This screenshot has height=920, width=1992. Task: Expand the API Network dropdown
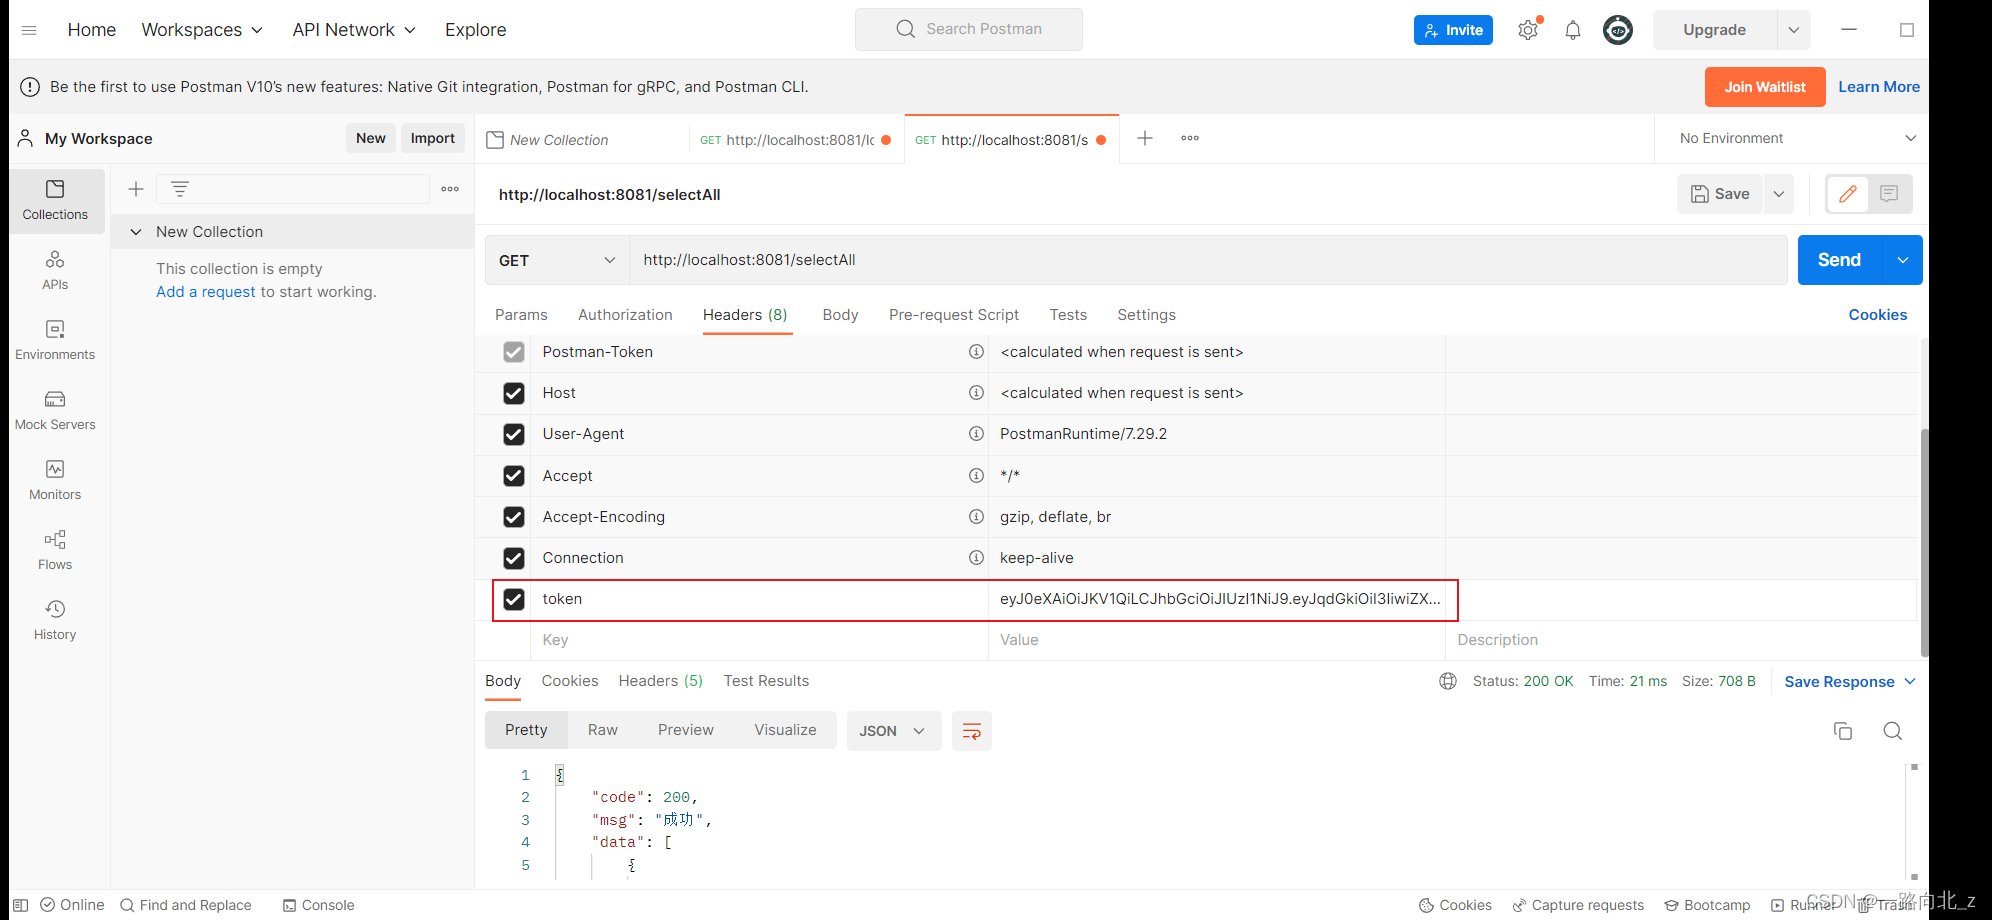pyautogui.click(x=354, y=30)
